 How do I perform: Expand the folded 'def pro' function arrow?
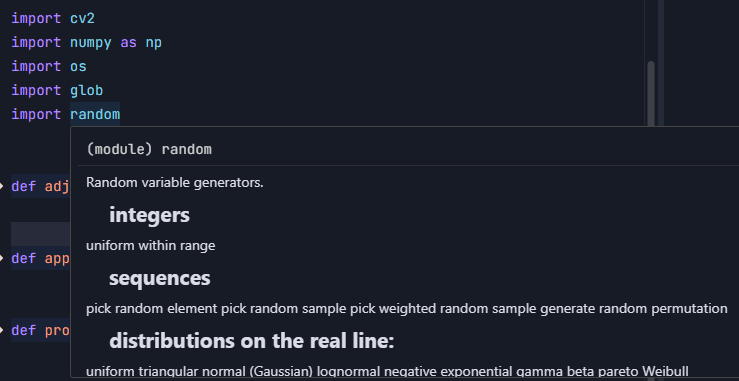coord(2,330)
